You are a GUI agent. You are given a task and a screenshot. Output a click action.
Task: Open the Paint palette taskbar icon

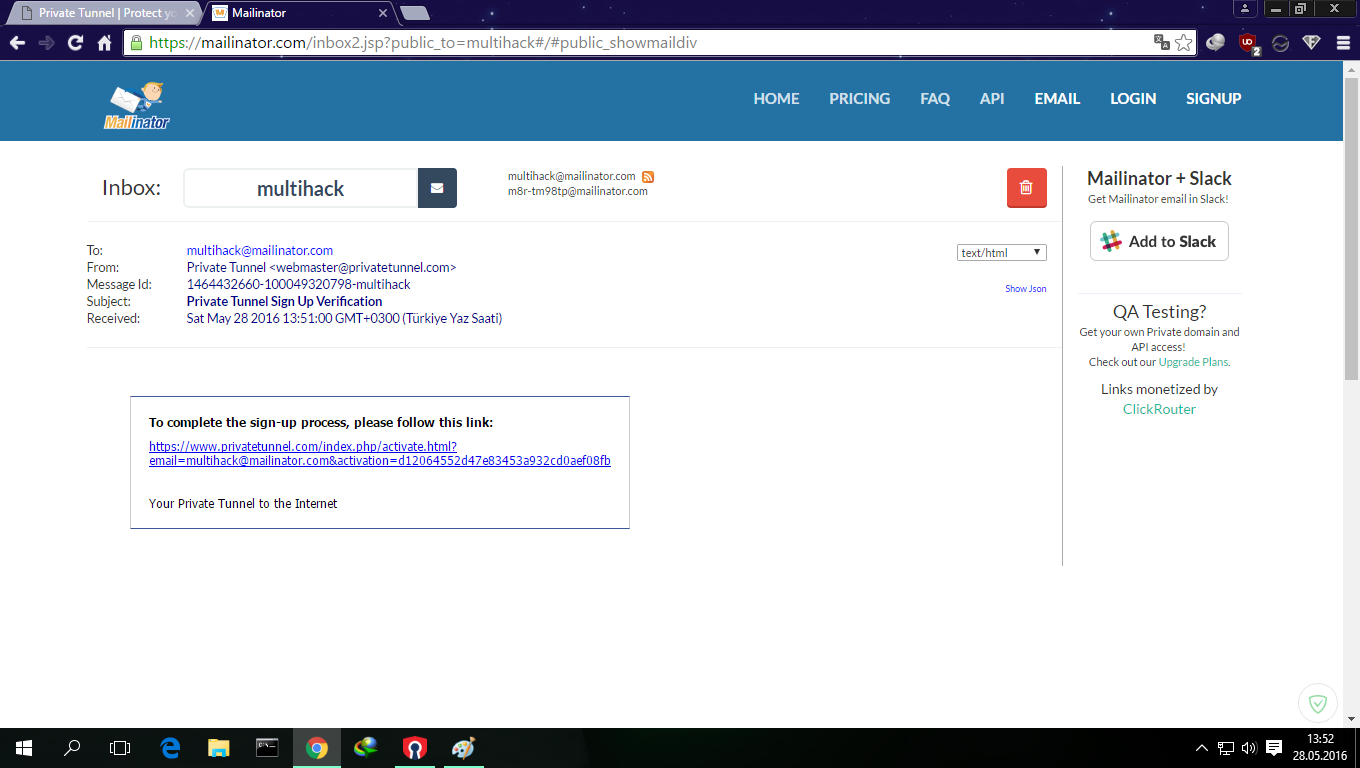click(463, 748)
